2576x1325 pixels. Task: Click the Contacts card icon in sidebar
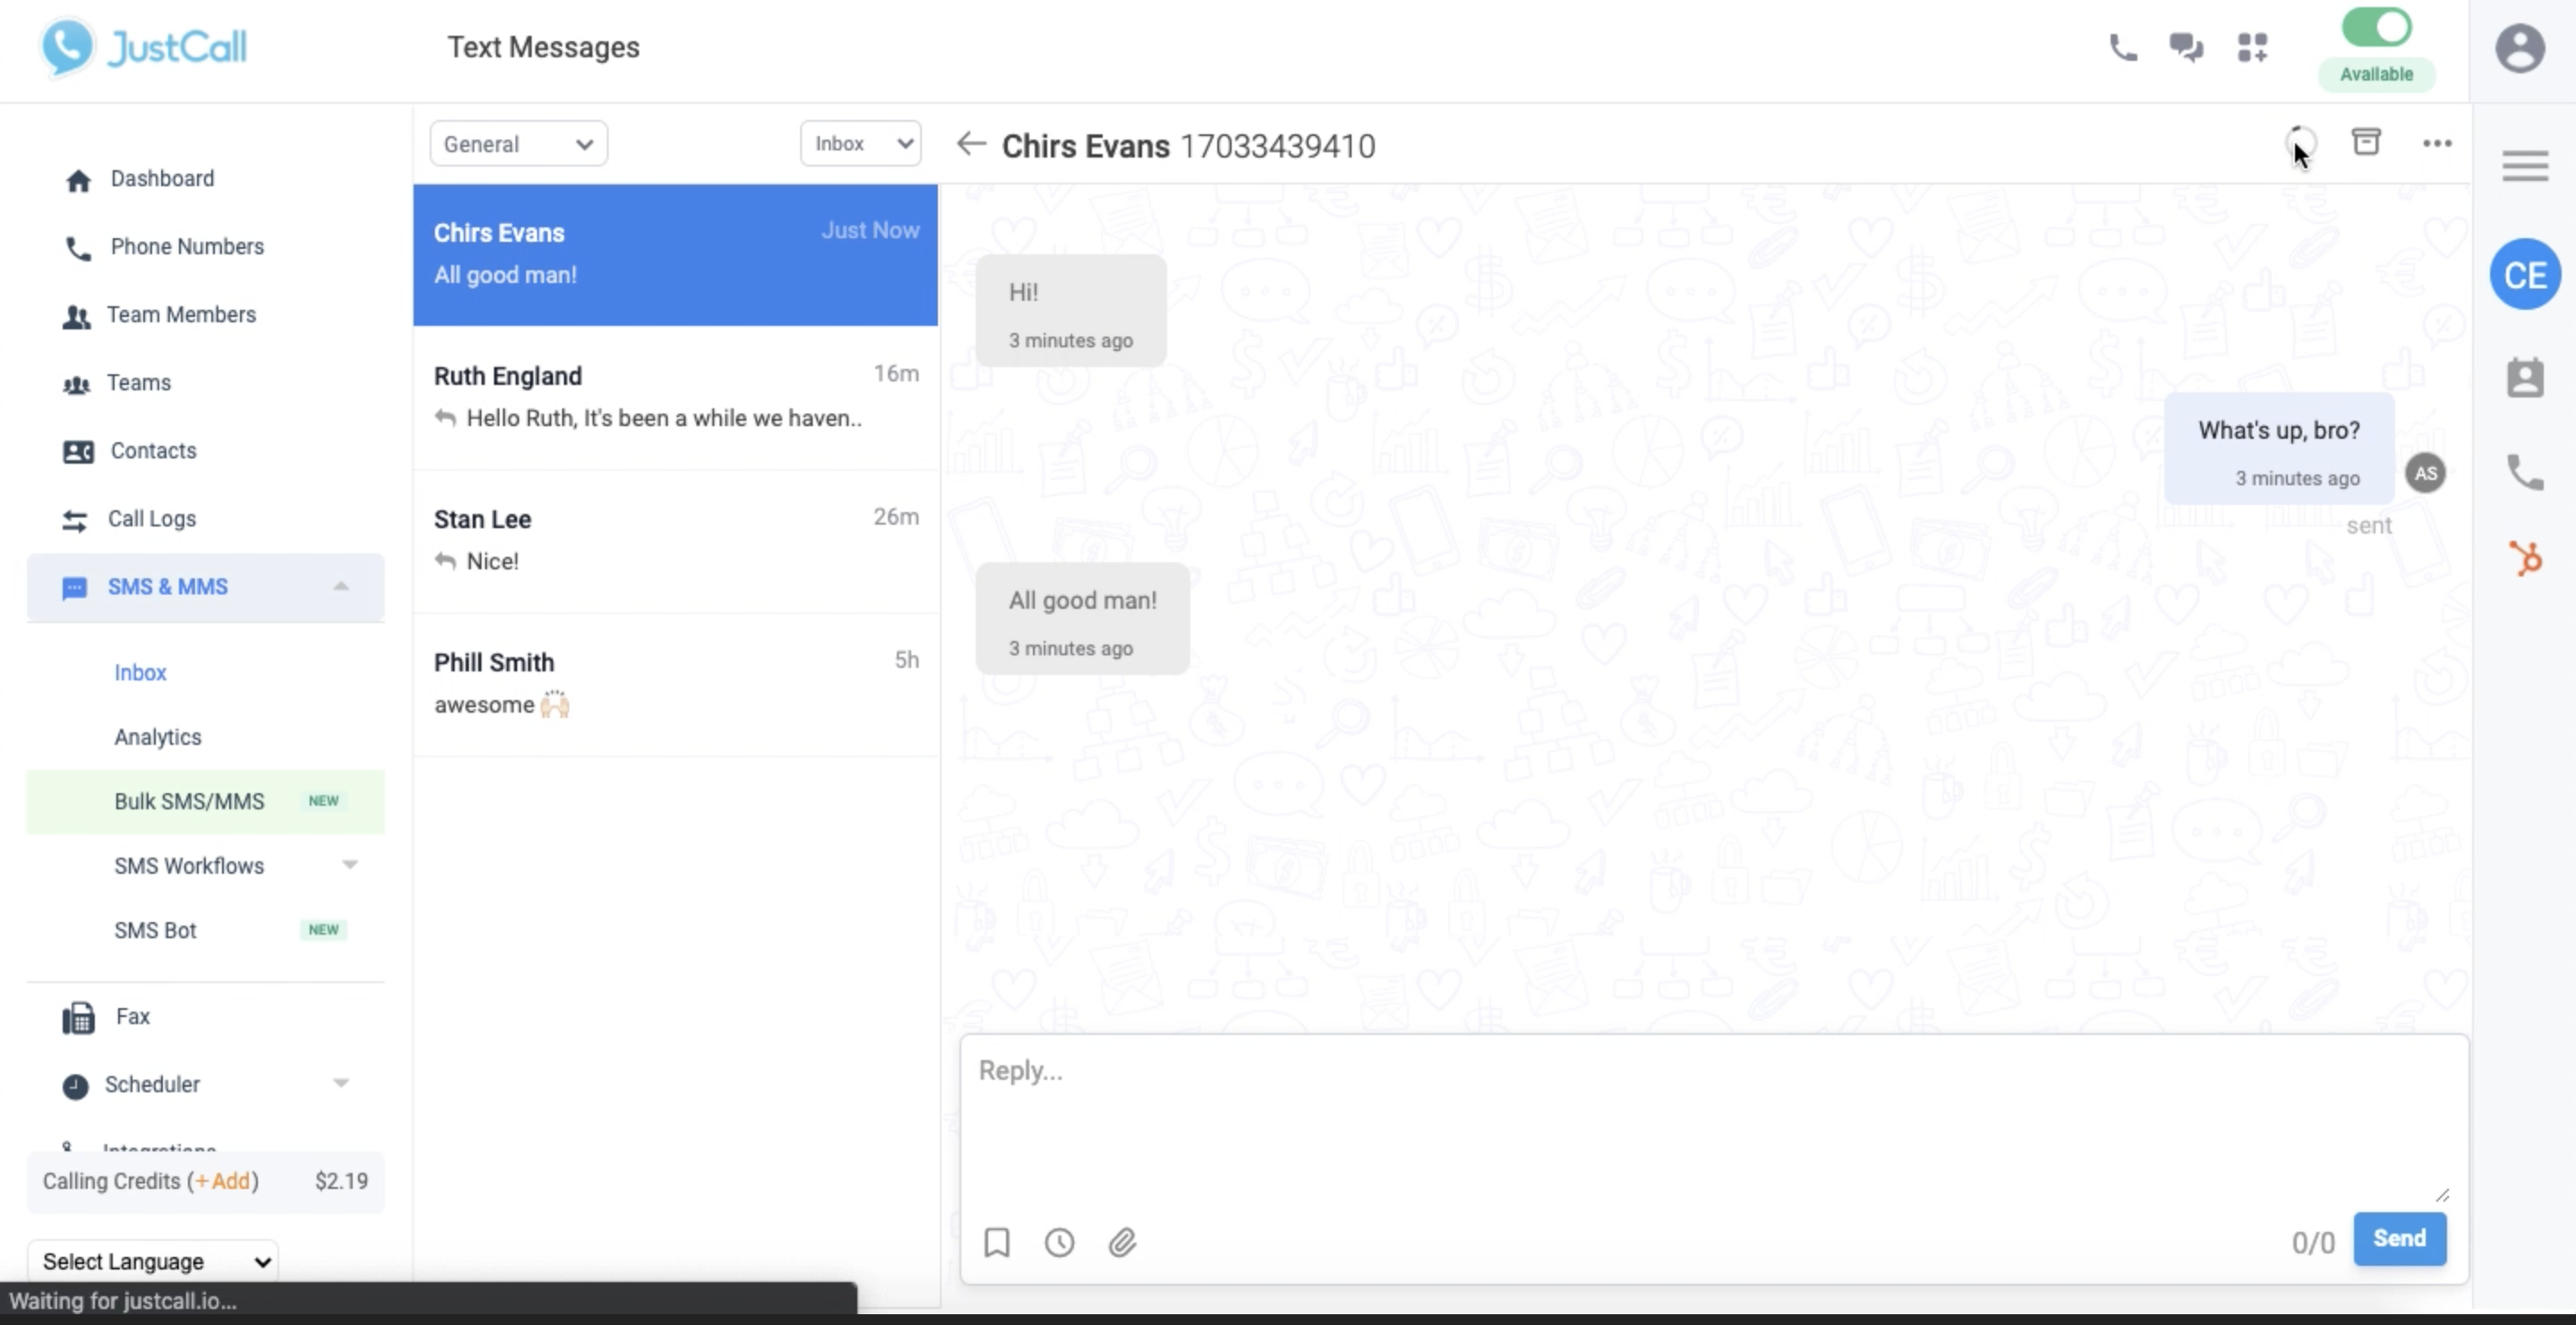pos(78,451)
